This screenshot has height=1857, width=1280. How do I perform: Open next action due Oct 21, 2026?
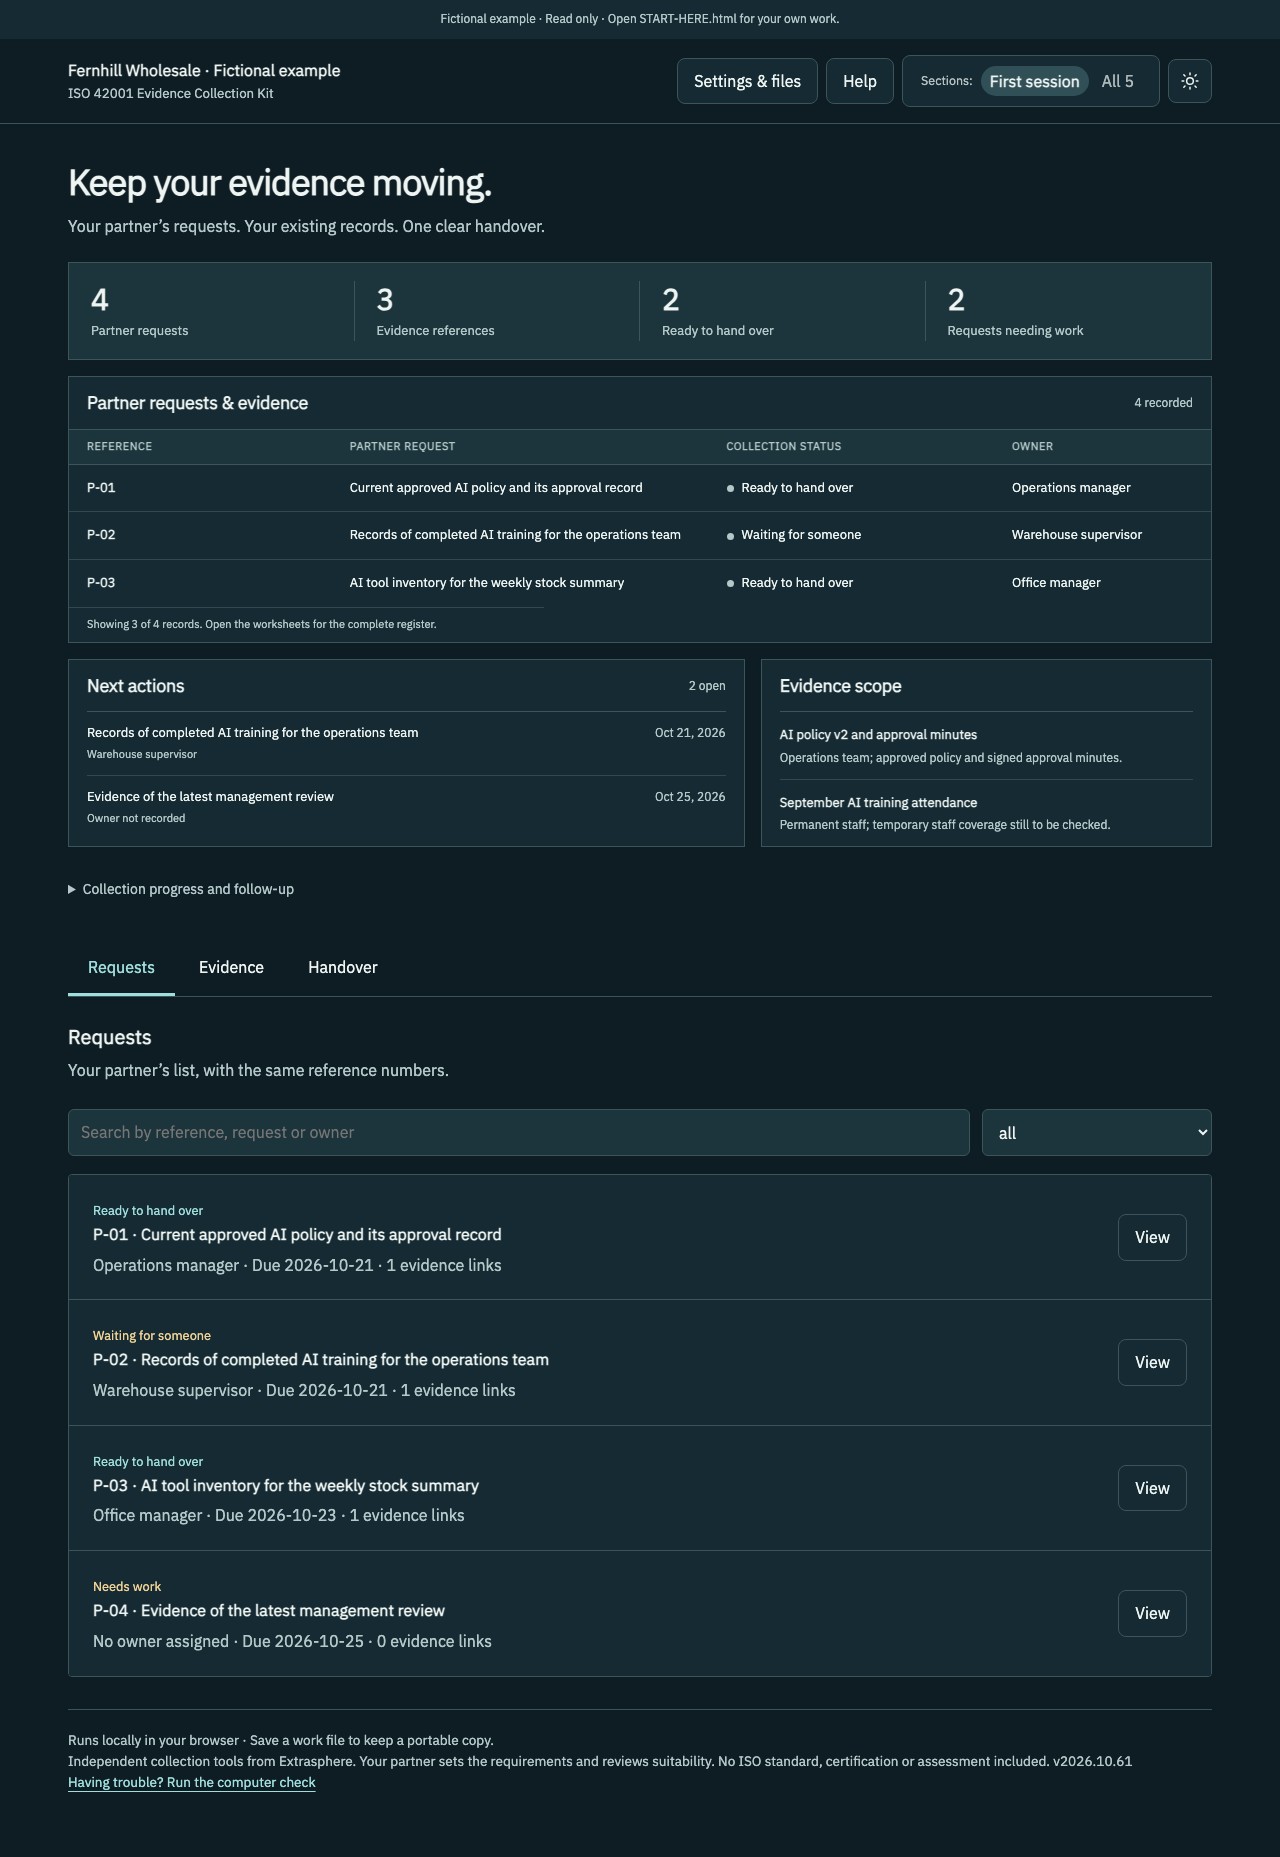406,743
